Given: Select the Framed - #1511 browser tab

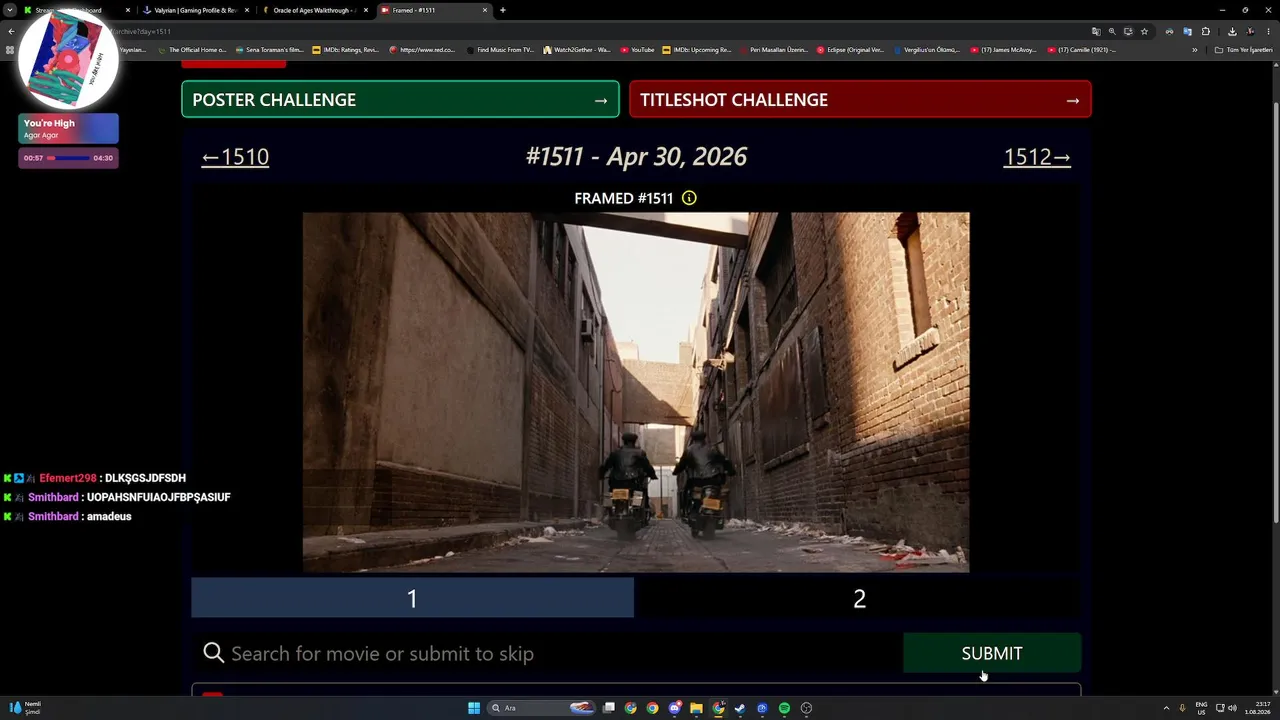Looking at the screenshot, I should pyautogui.click(x=435, y=10).
